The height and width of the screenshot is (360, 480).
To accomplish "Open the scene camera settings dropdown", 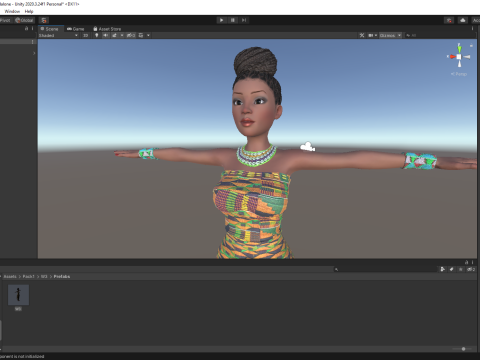I will pos(372,35).
